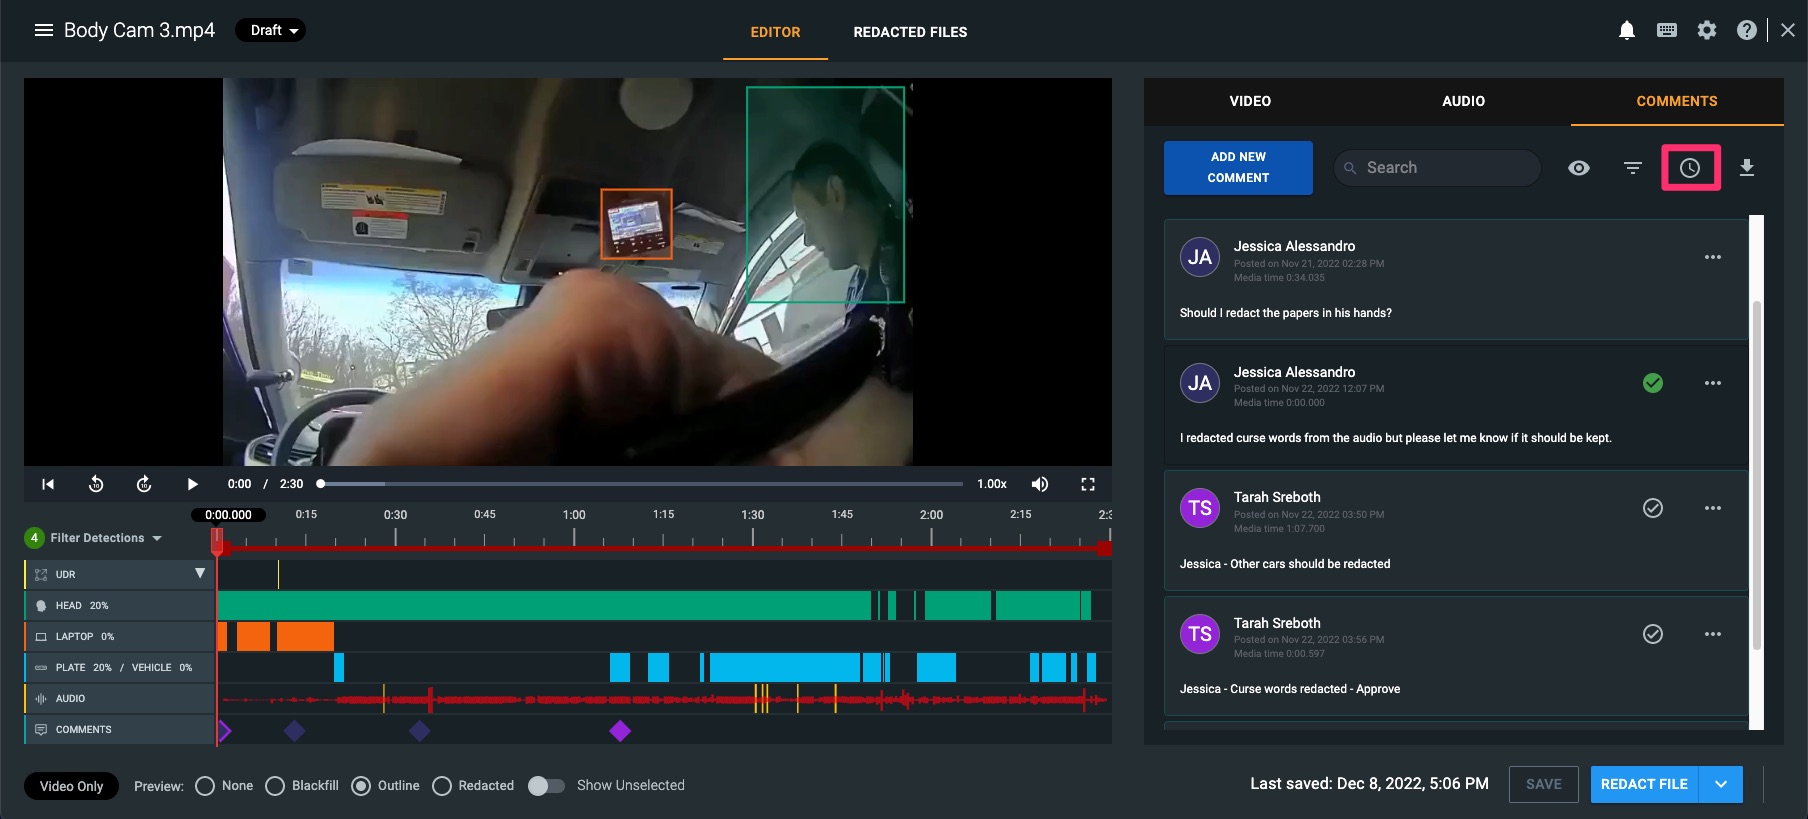Open Redact File dropdown arrow

1721,785
